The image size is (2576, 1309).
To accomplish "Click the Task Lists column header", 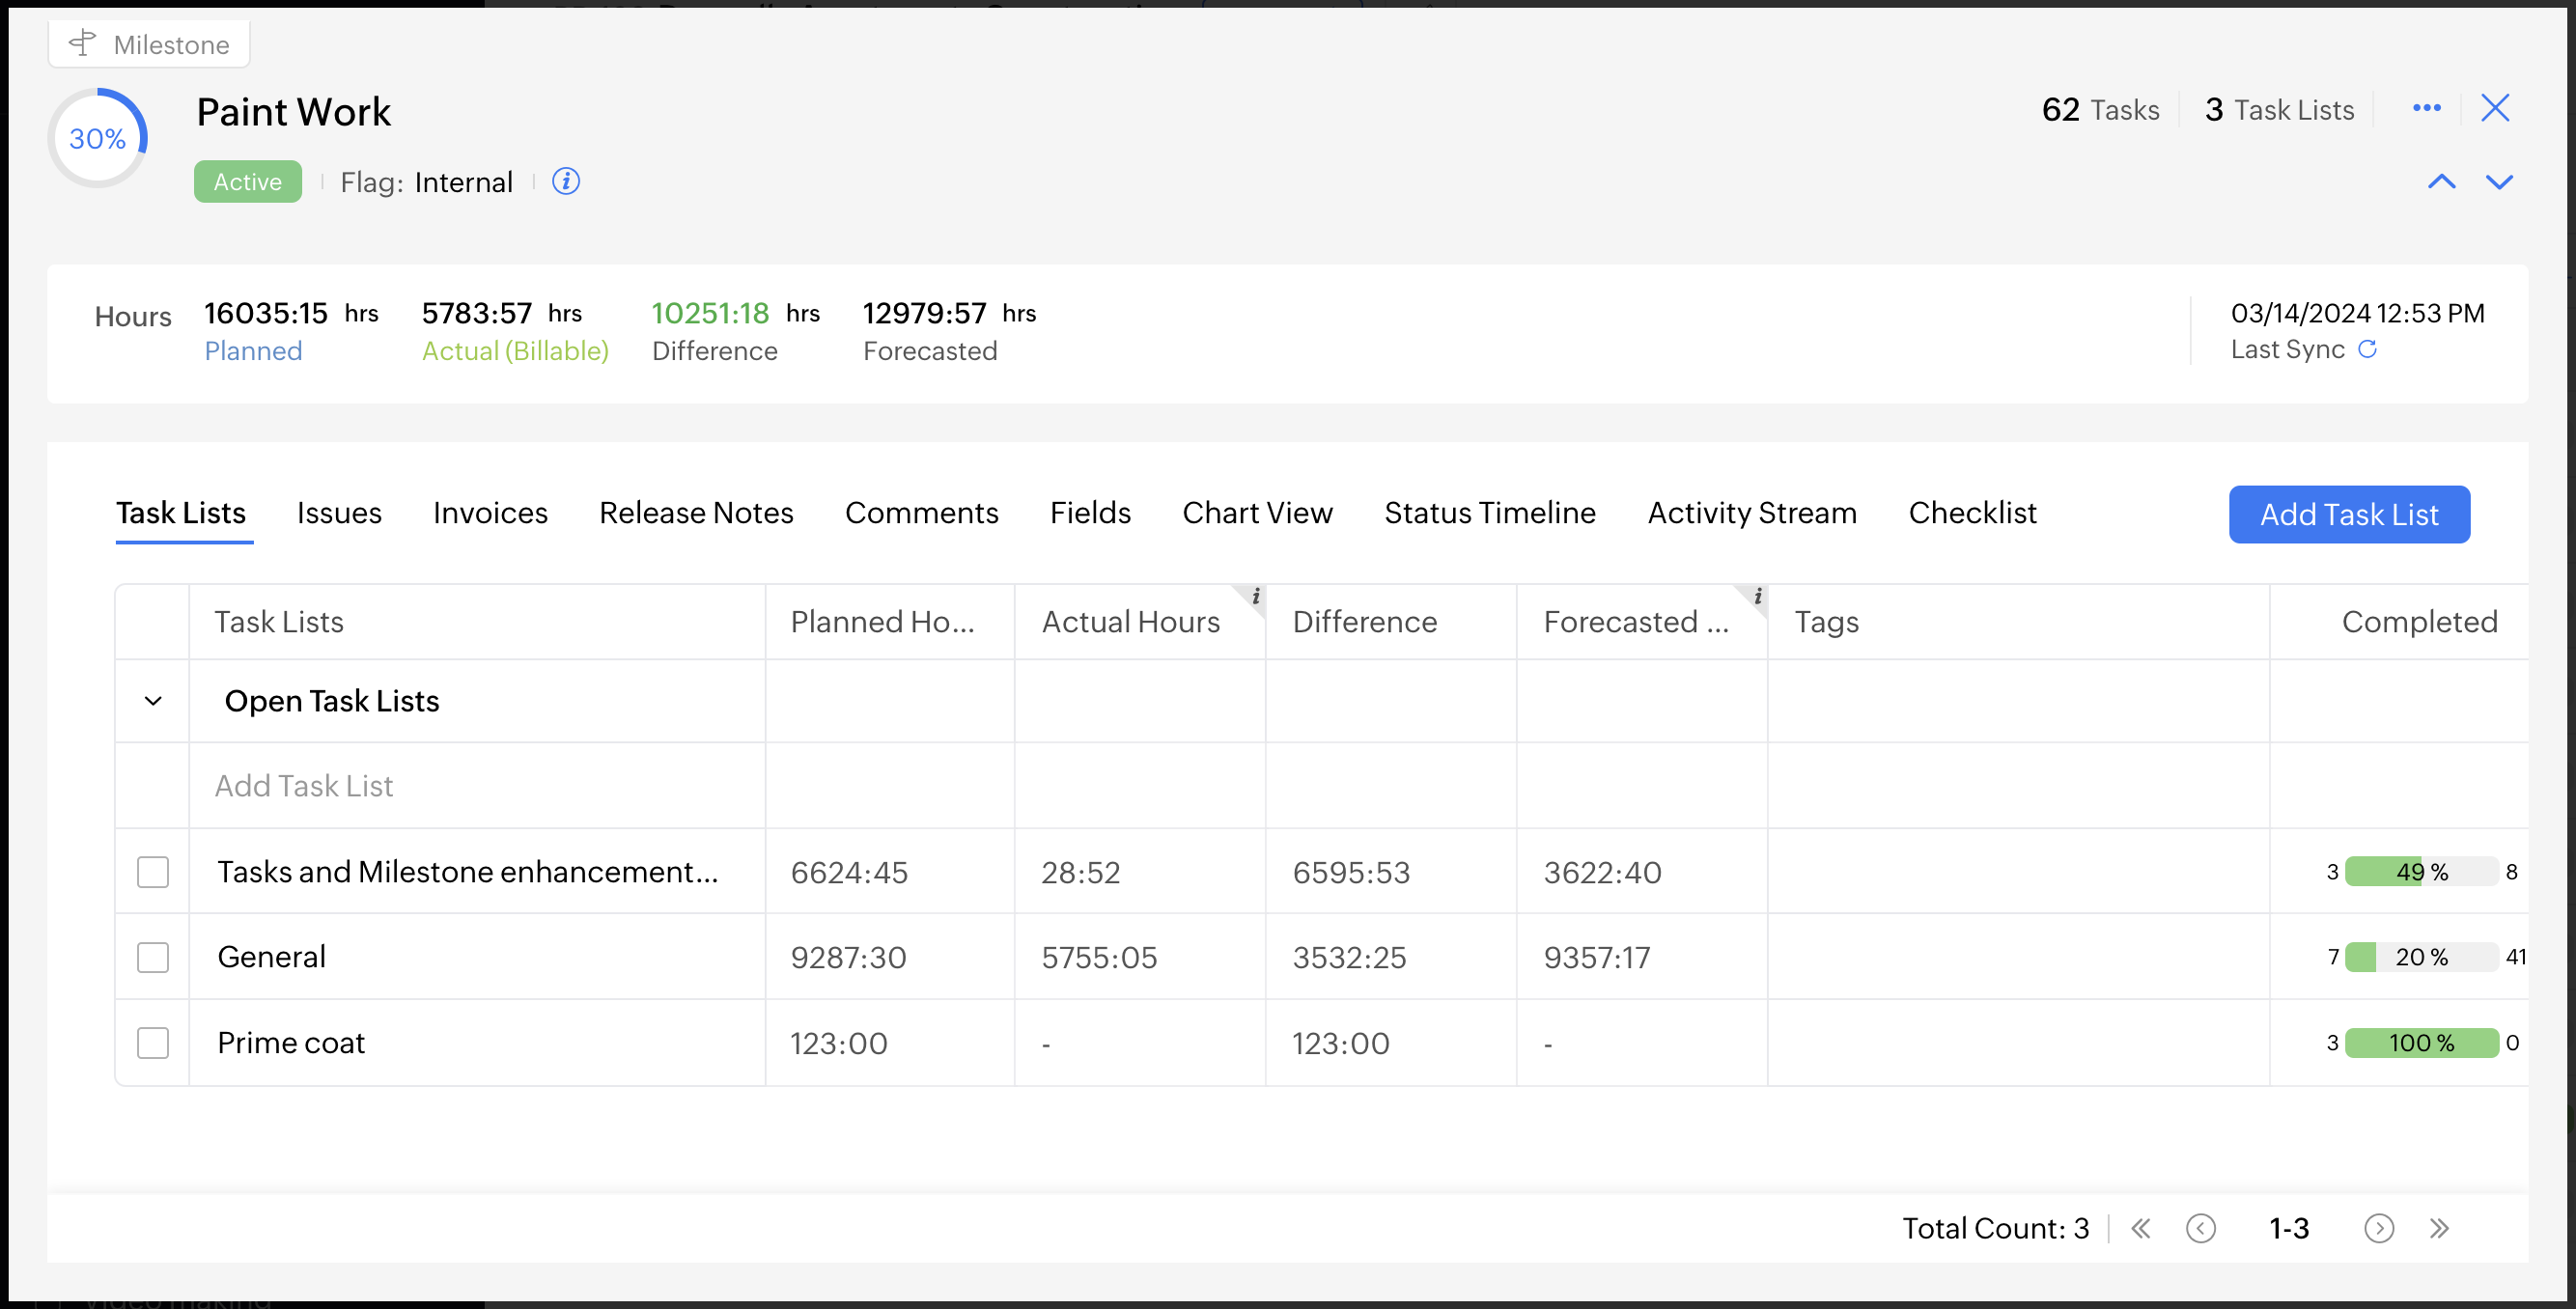I will tap(477, 622).
